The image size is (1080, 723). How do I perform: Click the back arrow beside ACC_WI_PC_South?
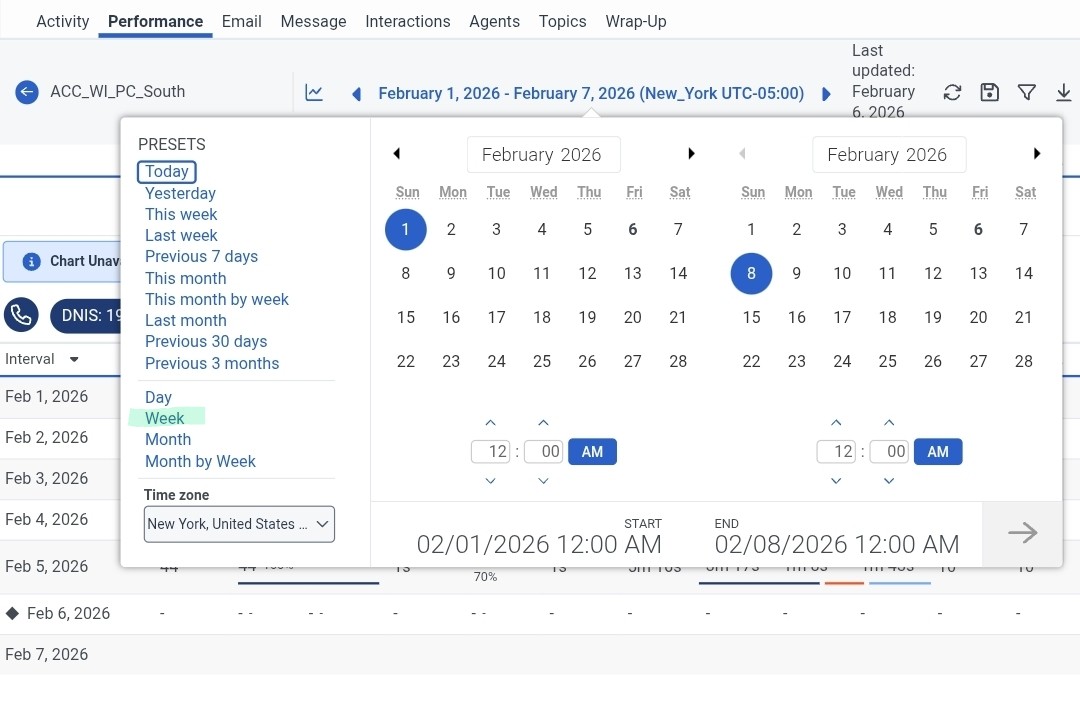tap(26, 92)
